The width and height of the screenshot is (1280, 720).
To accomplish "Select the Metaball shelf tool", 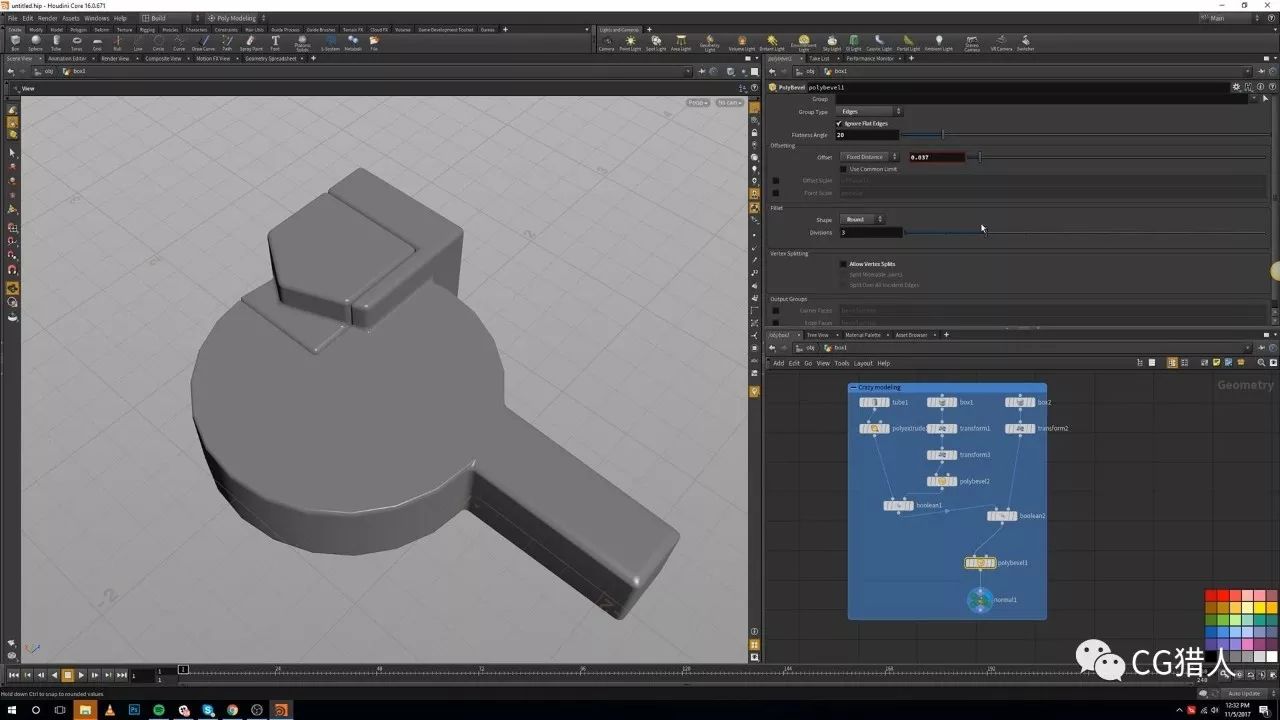I will [x=353, y=42].
